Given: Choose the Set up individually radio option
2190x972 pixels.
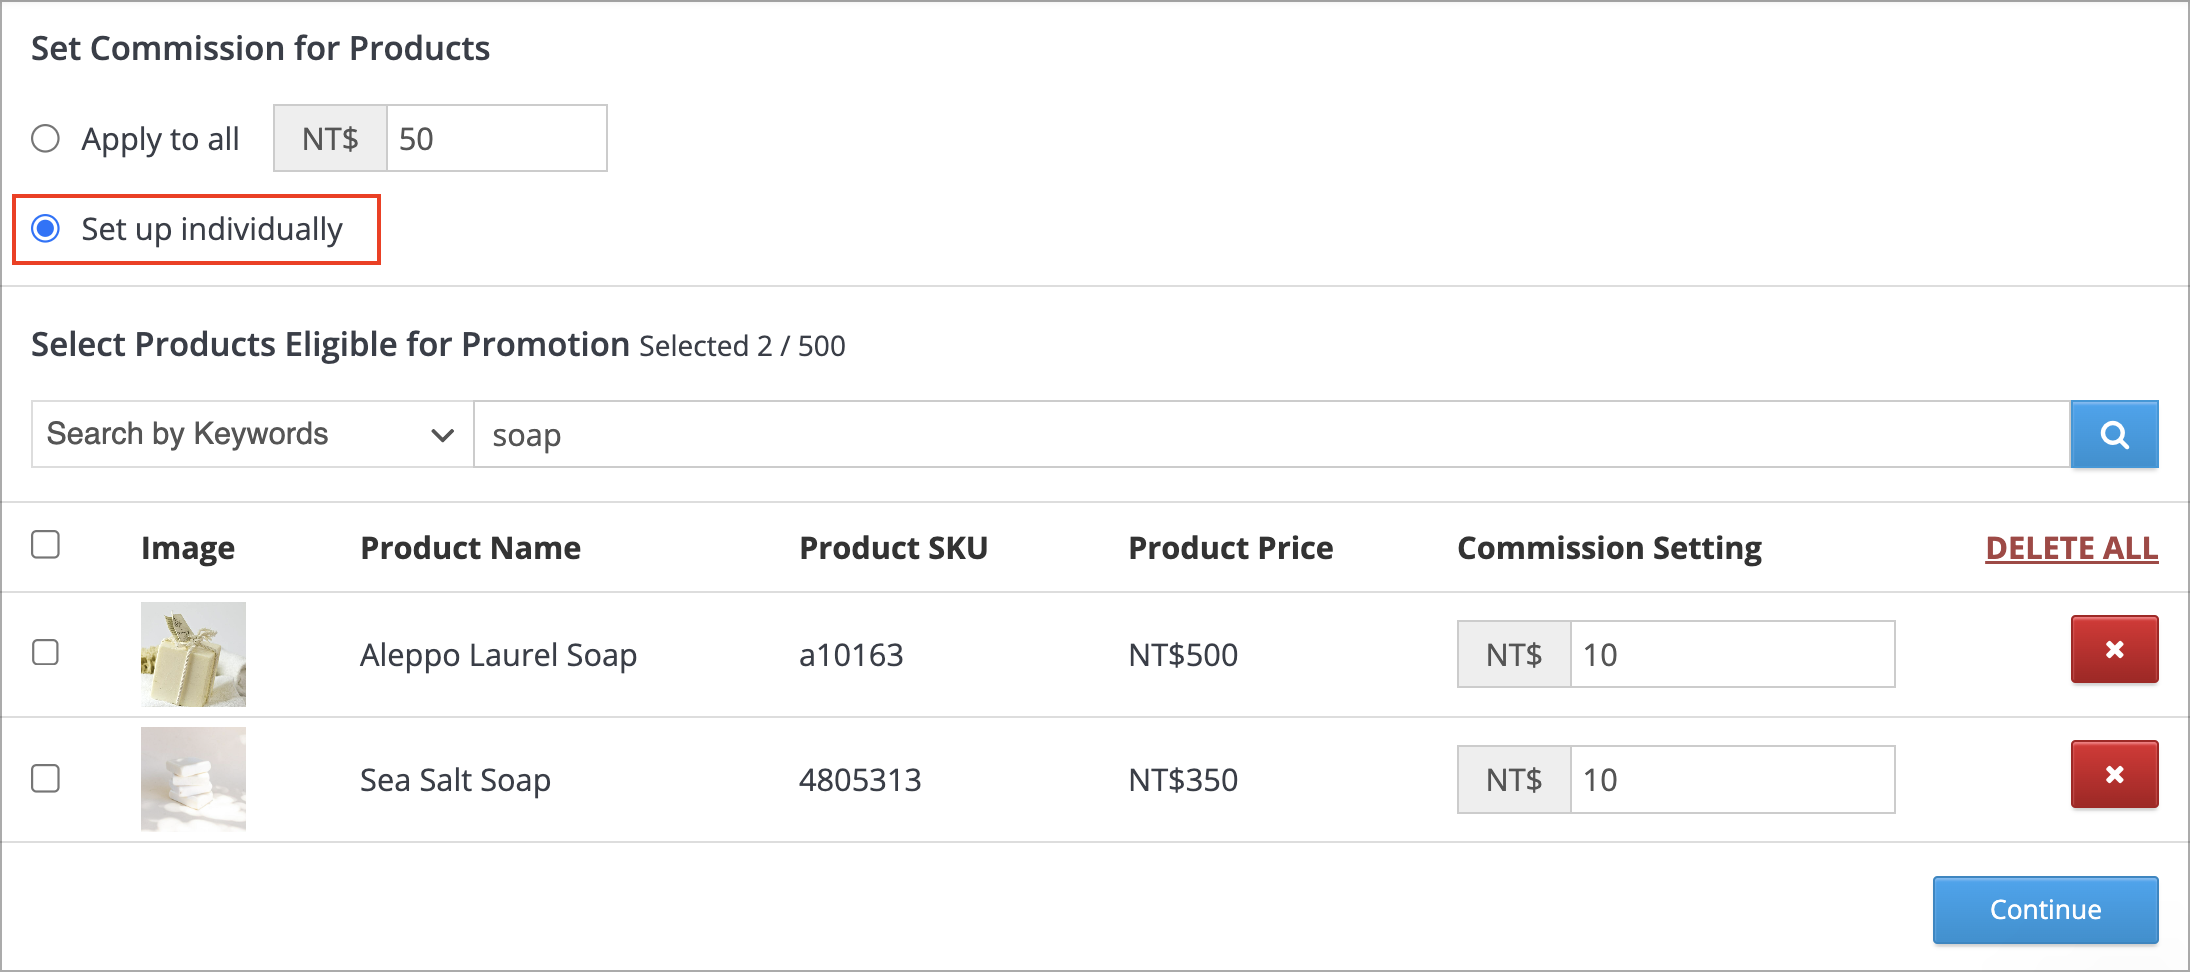Looking at the screenshot, I should [x=45, y=229].
